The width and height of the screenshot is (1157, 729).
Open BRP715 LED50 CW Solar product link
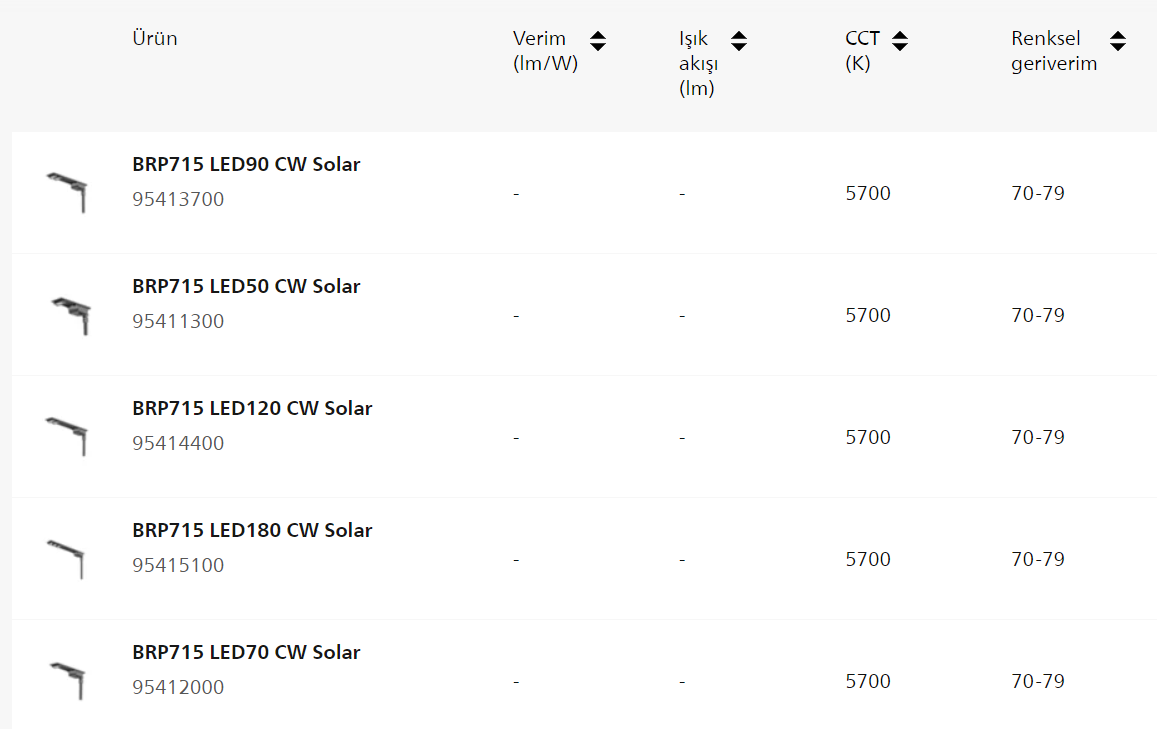246,286
